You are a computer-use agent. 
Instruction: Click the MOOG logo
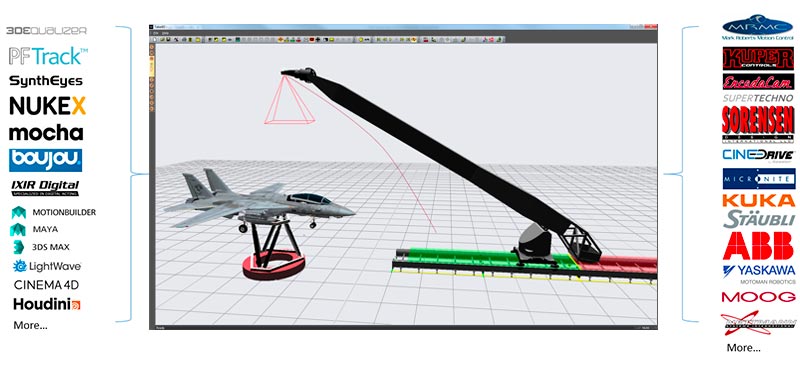pos(758,297)
